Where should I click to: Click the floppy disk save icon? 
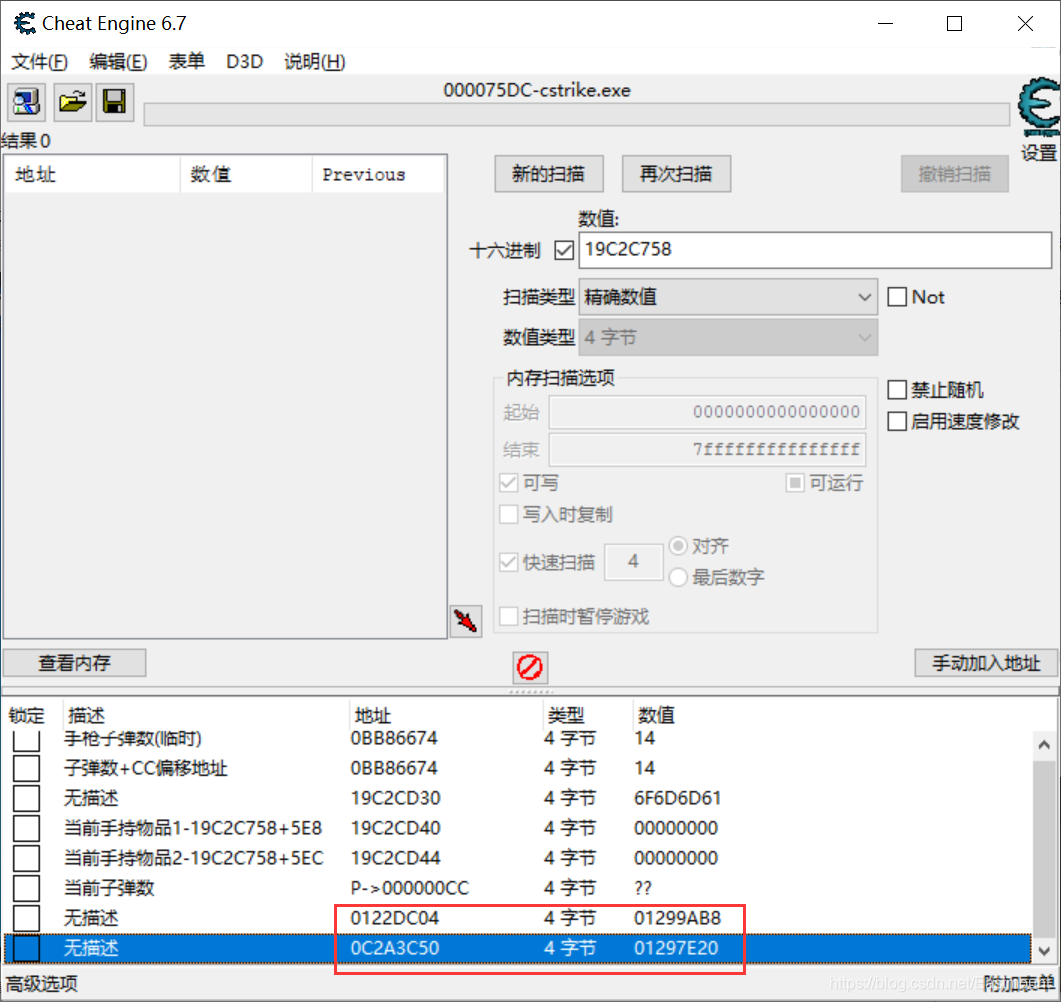(114, 102)
